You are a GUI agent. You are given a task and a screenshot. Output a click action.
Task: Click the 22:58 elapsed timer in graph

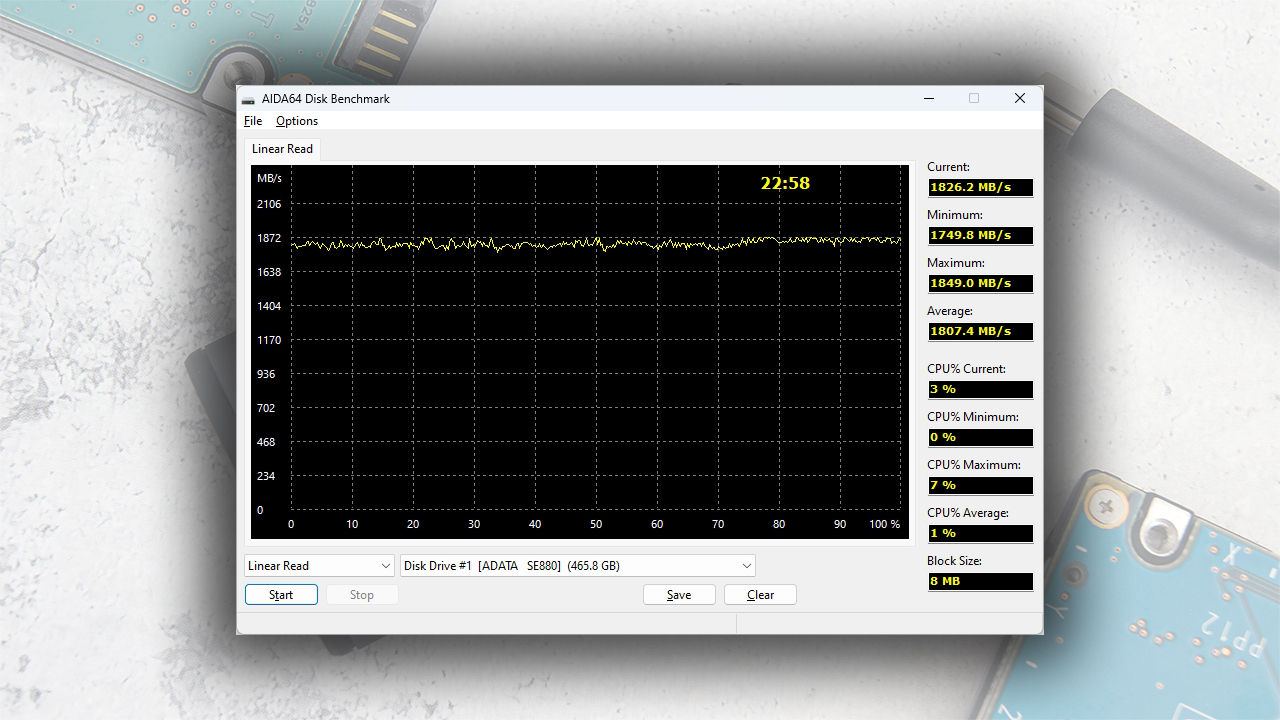[785, 183]
